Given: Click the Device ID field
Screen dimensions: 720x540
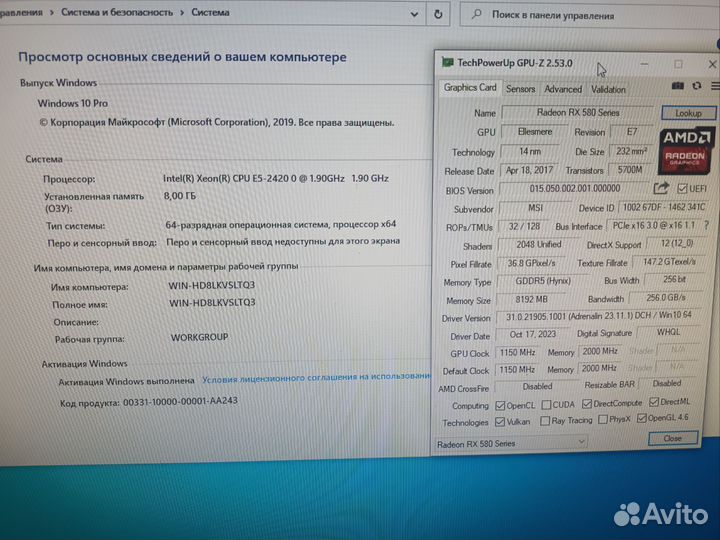Looking at the screenshot, I should (664, 207).
